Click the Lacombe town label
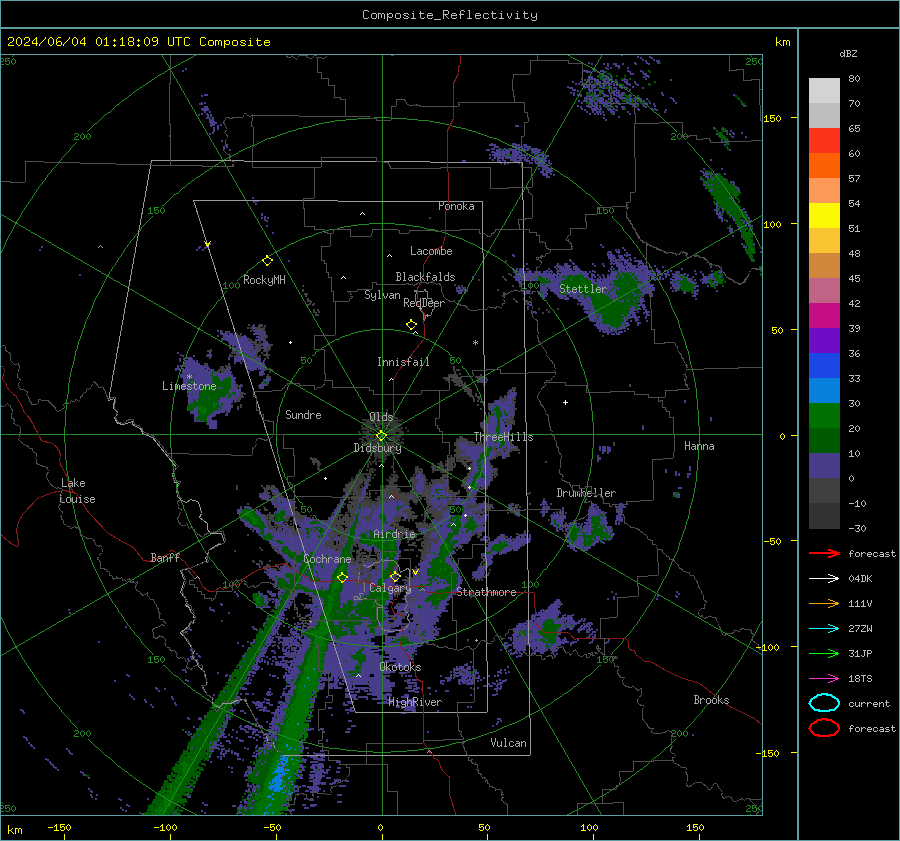900x841 pixels. pyautogui.click(x=431, y=251)
